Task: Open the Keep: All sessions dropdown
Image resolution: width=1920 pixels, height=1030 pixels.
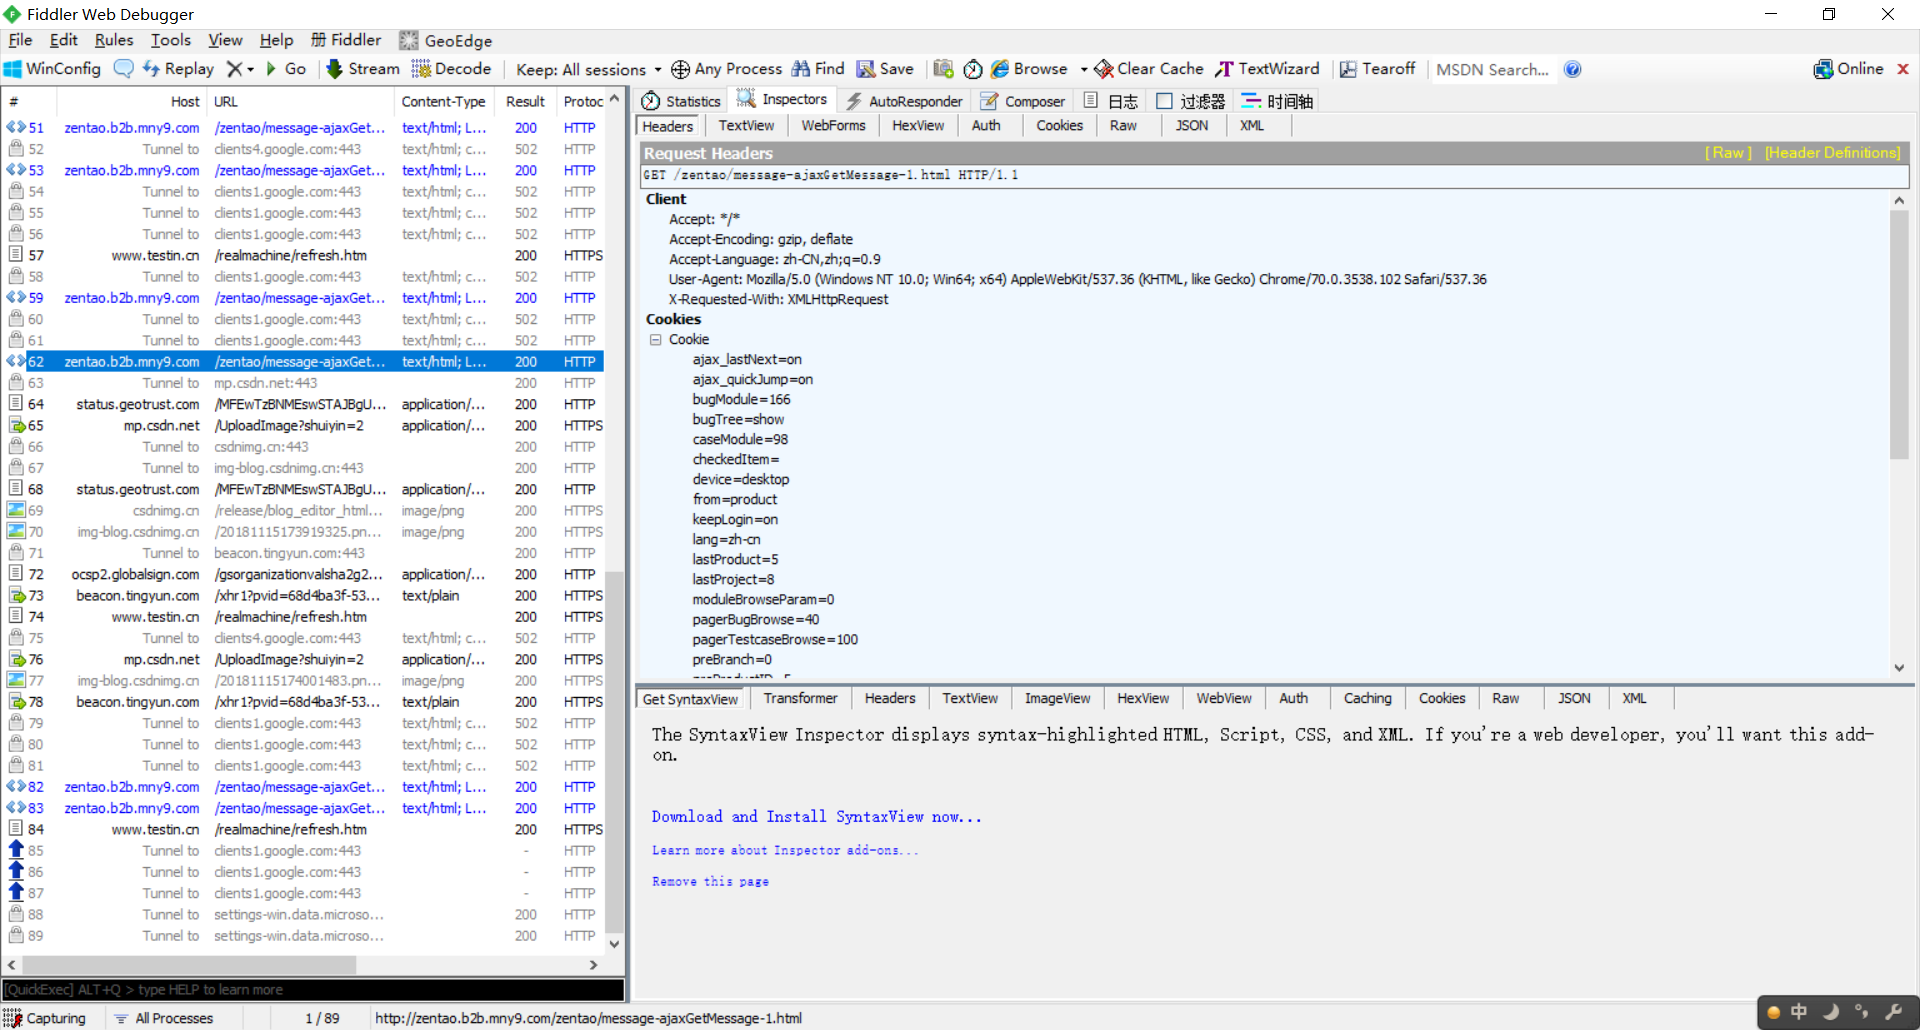Action: pos(588,70)
